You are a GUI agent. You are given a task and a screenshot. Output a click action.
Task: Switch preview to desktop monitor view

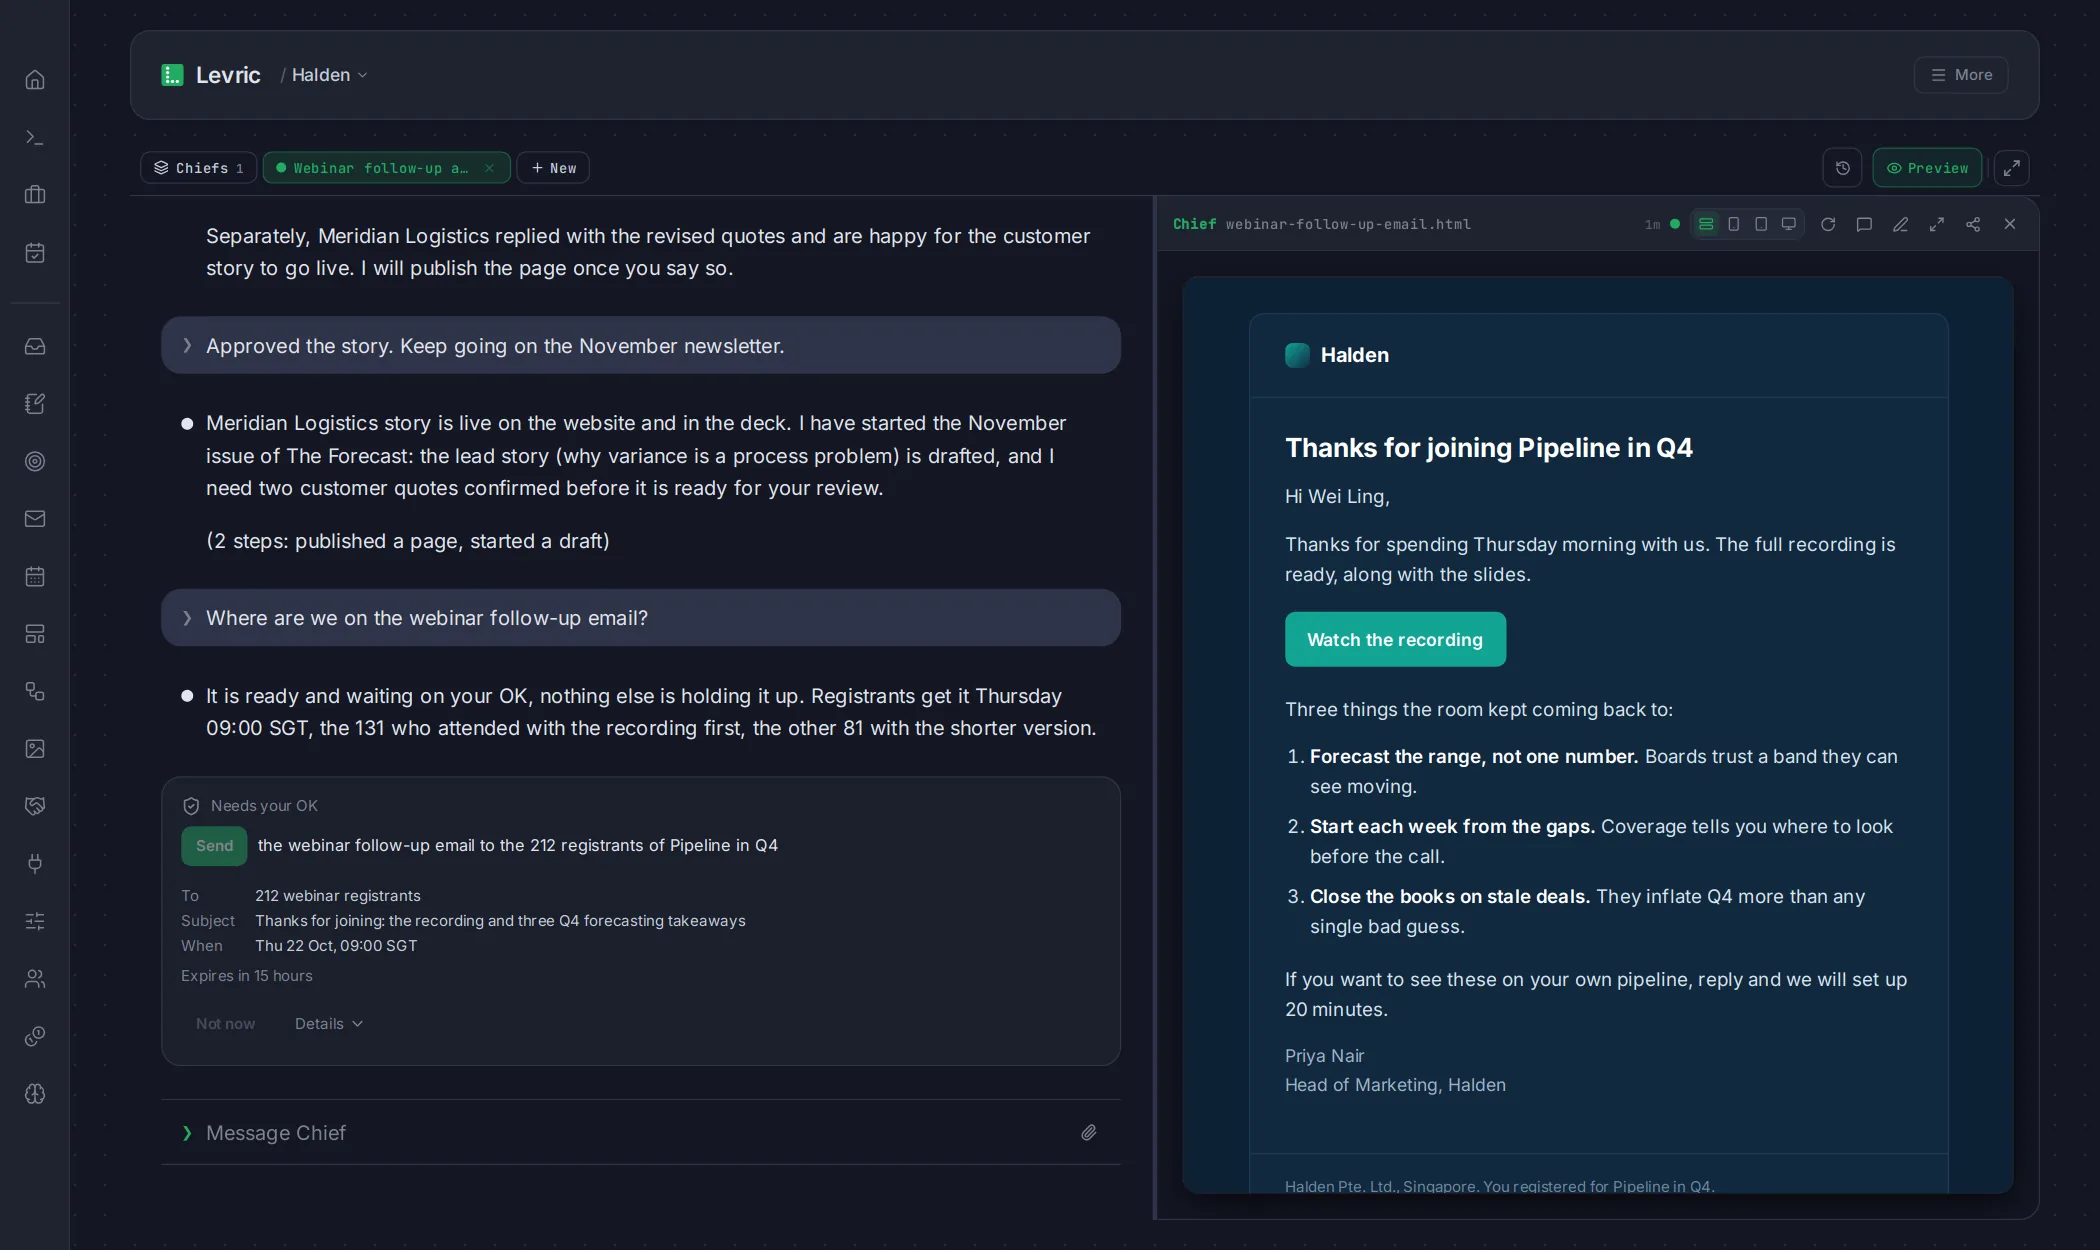click(x=1789, y=224)
